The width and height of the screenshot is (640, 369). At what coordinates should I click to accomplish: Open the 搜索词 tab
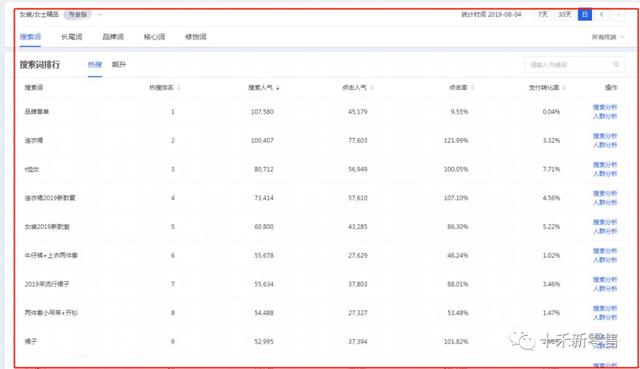click(x=30, y=37)
